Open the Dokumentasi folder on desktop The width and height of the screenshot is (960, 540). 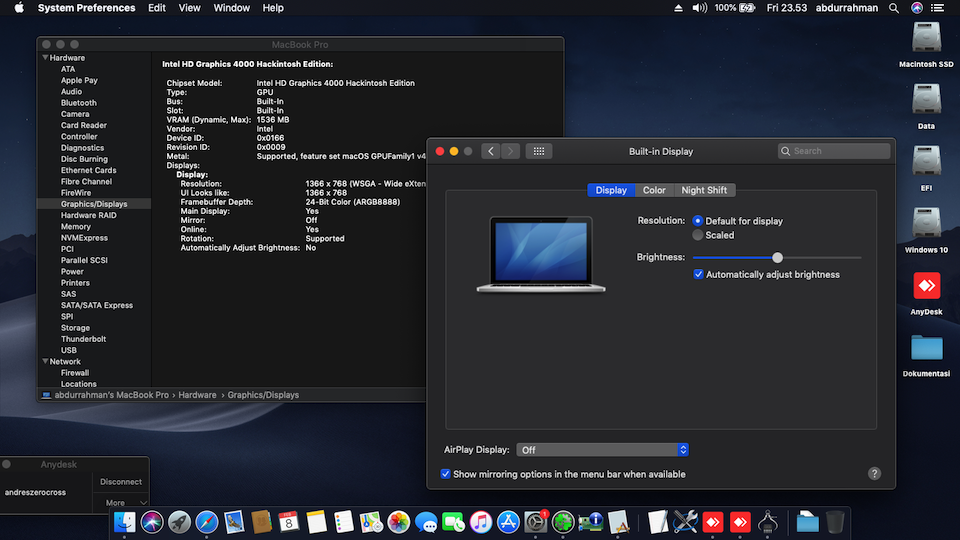click(x=926, y=348)
